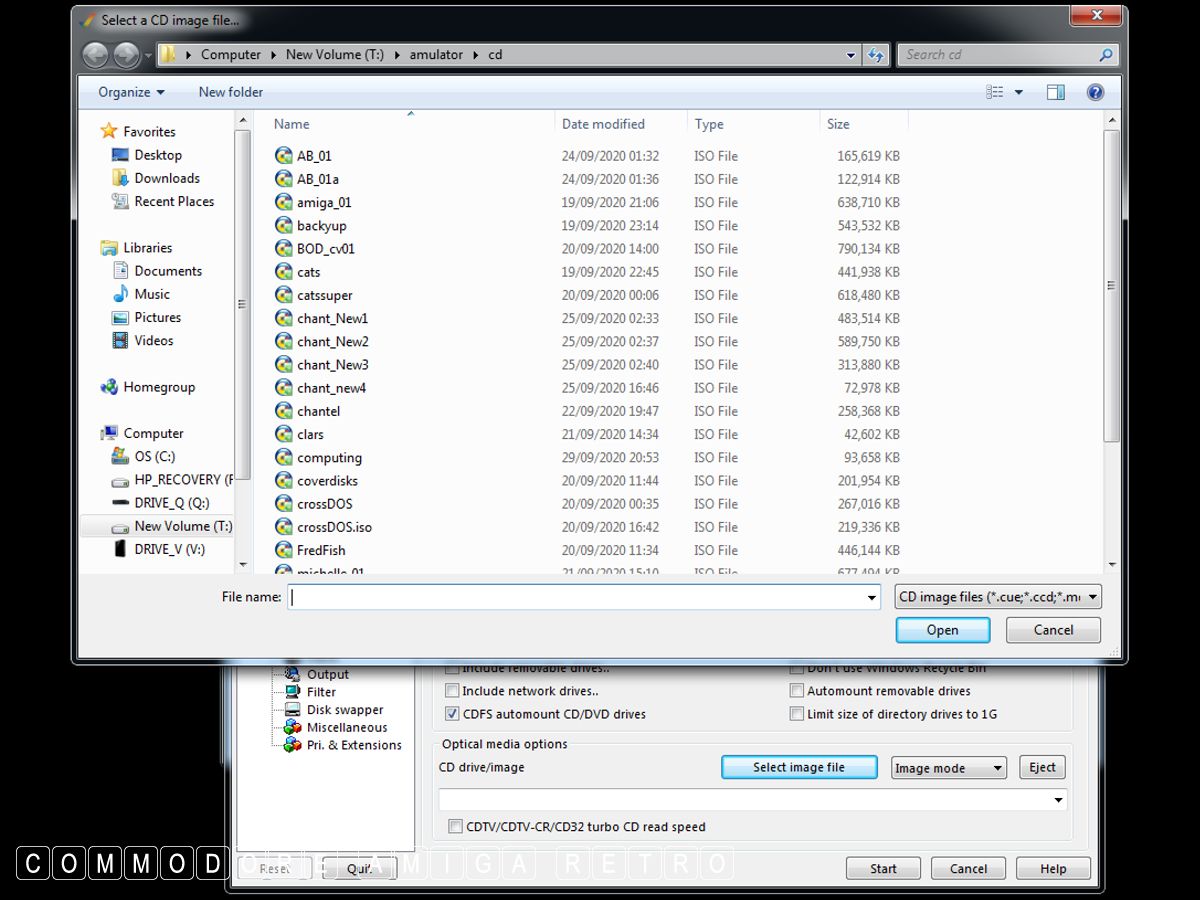Open the File name history dropdown arrow

tap(873, 597)
